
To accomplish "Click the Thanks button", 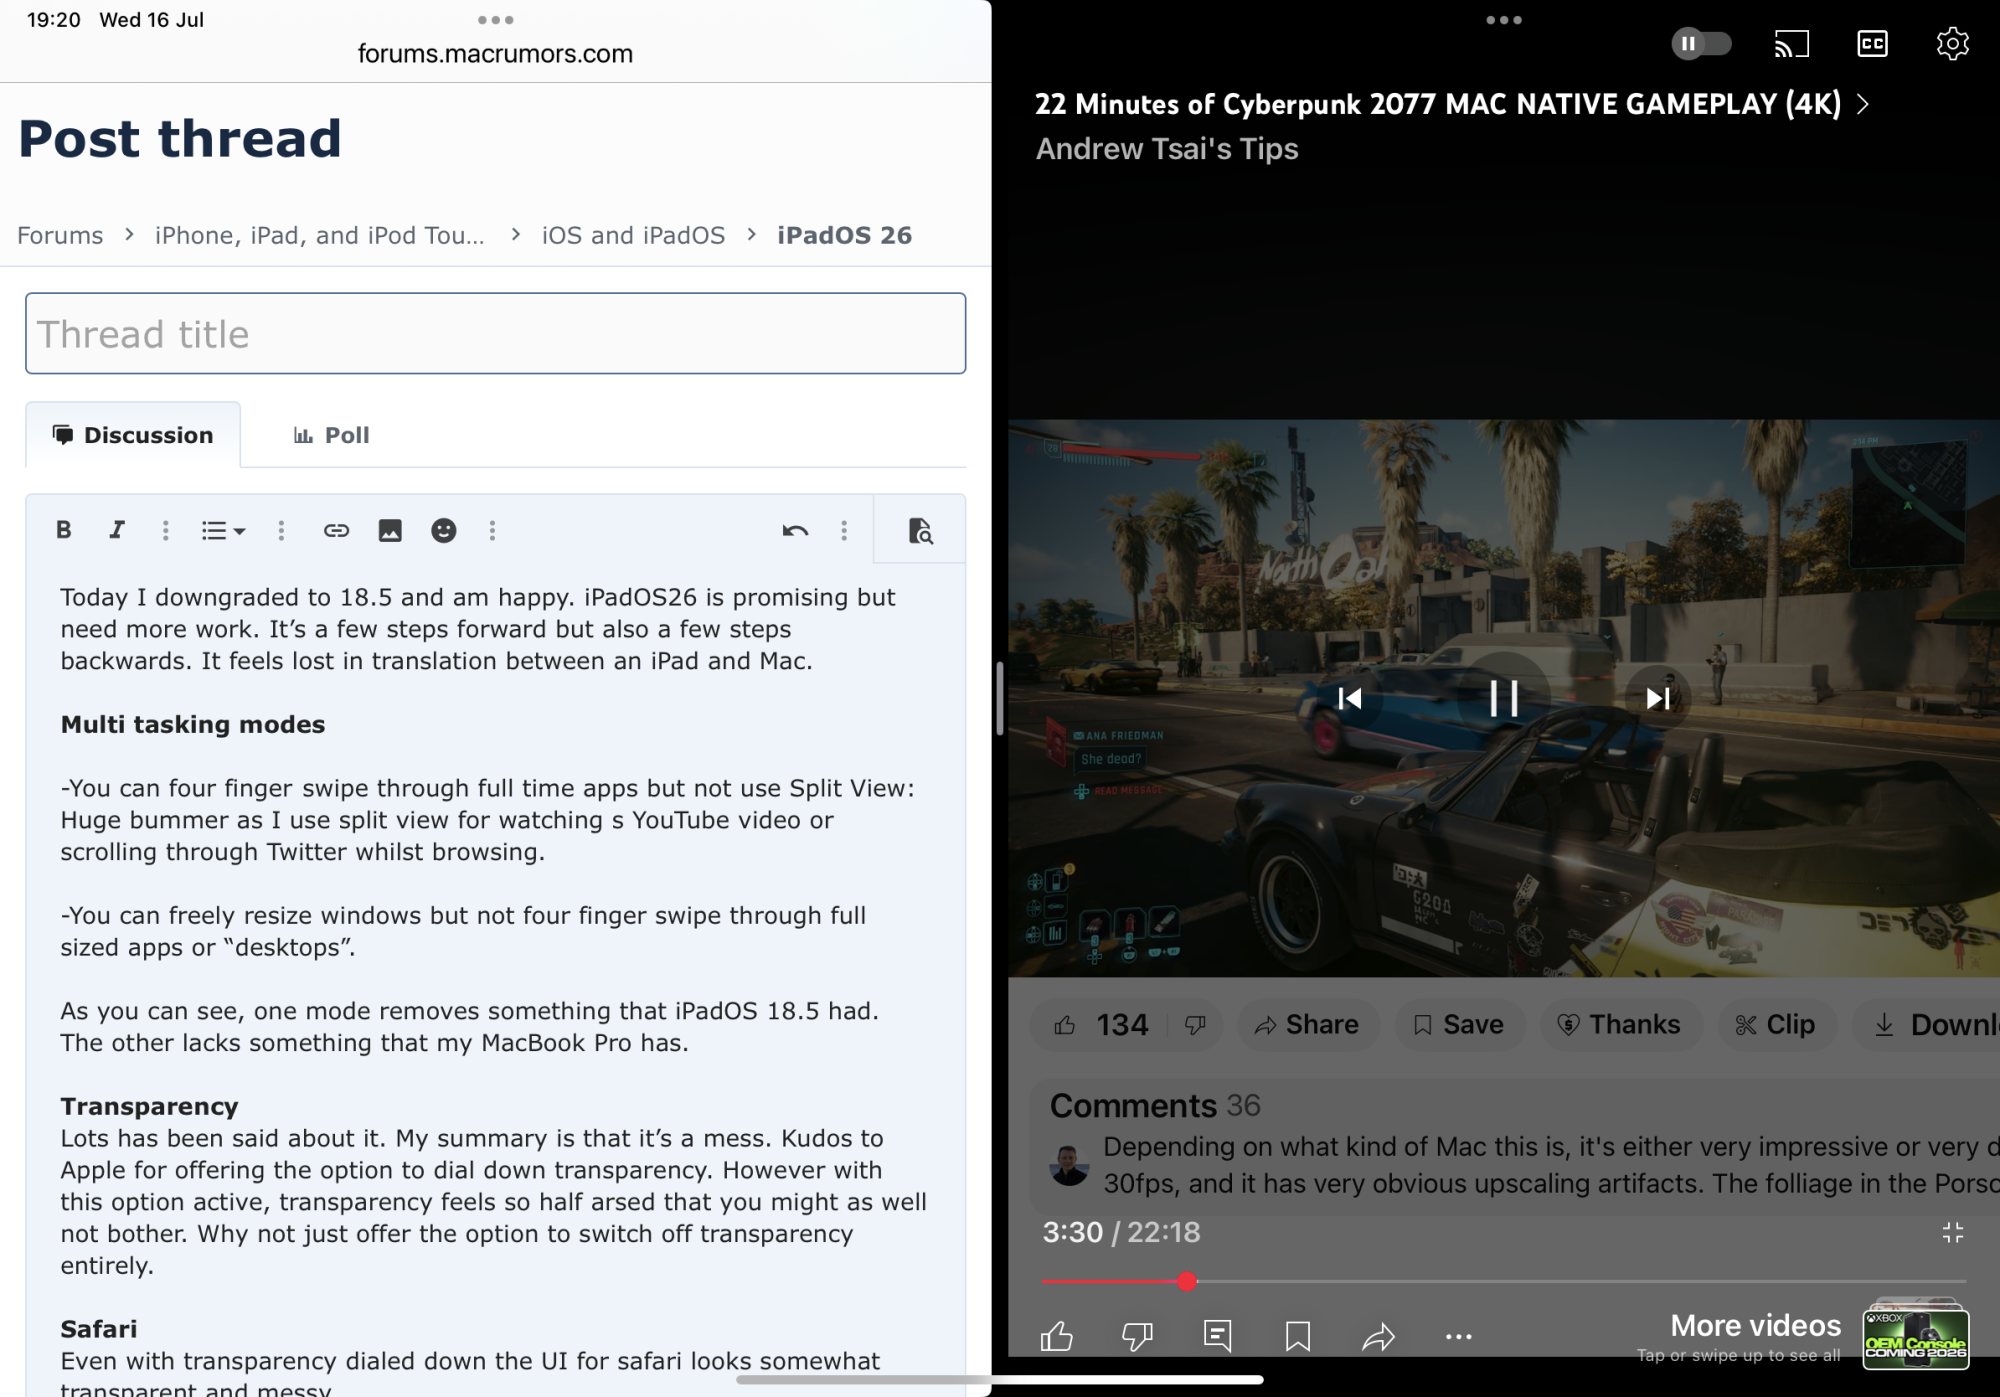I will click(1621, 1025).
